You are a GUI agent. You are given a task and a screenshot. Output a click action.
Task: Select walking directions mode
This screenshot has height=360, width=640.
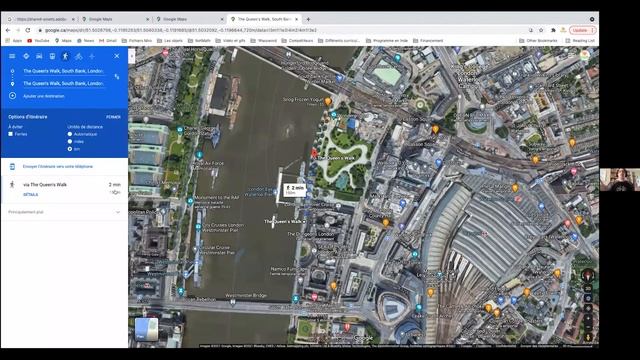pyautogui.click(x=65, y=56)
